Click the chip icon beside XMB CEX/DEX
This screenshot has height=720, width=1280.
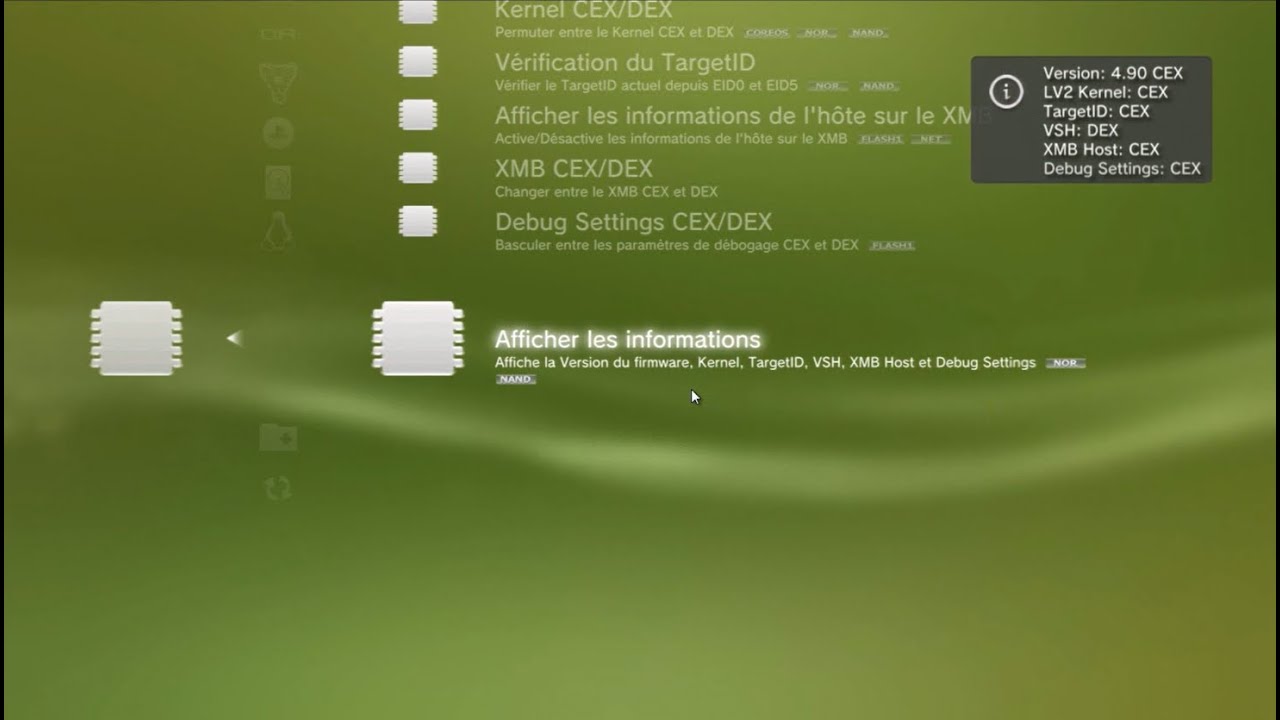pyautogui.click(x=418, y=168)
